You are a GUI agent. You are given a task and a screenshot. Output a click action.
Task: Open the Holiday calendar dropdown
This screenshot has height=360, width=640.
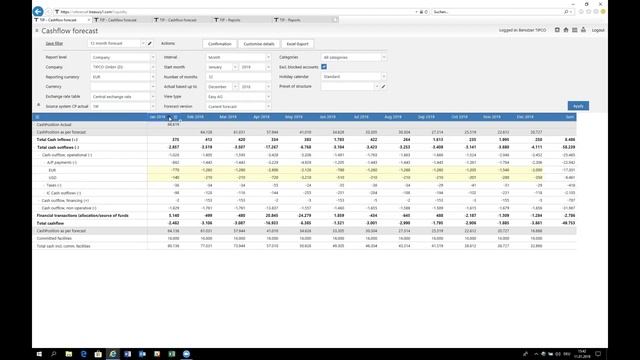[x=353, y=77]
